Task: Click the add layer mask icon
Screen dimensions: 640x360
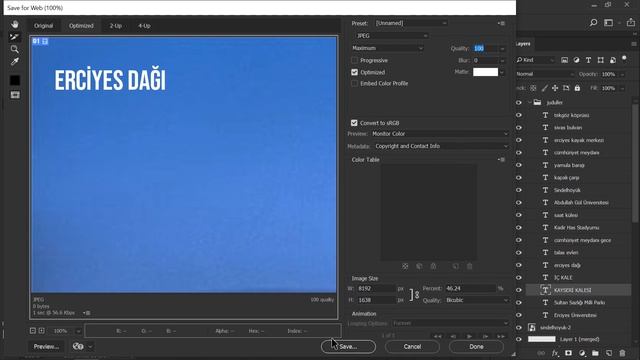Action: tap(568, 353)
